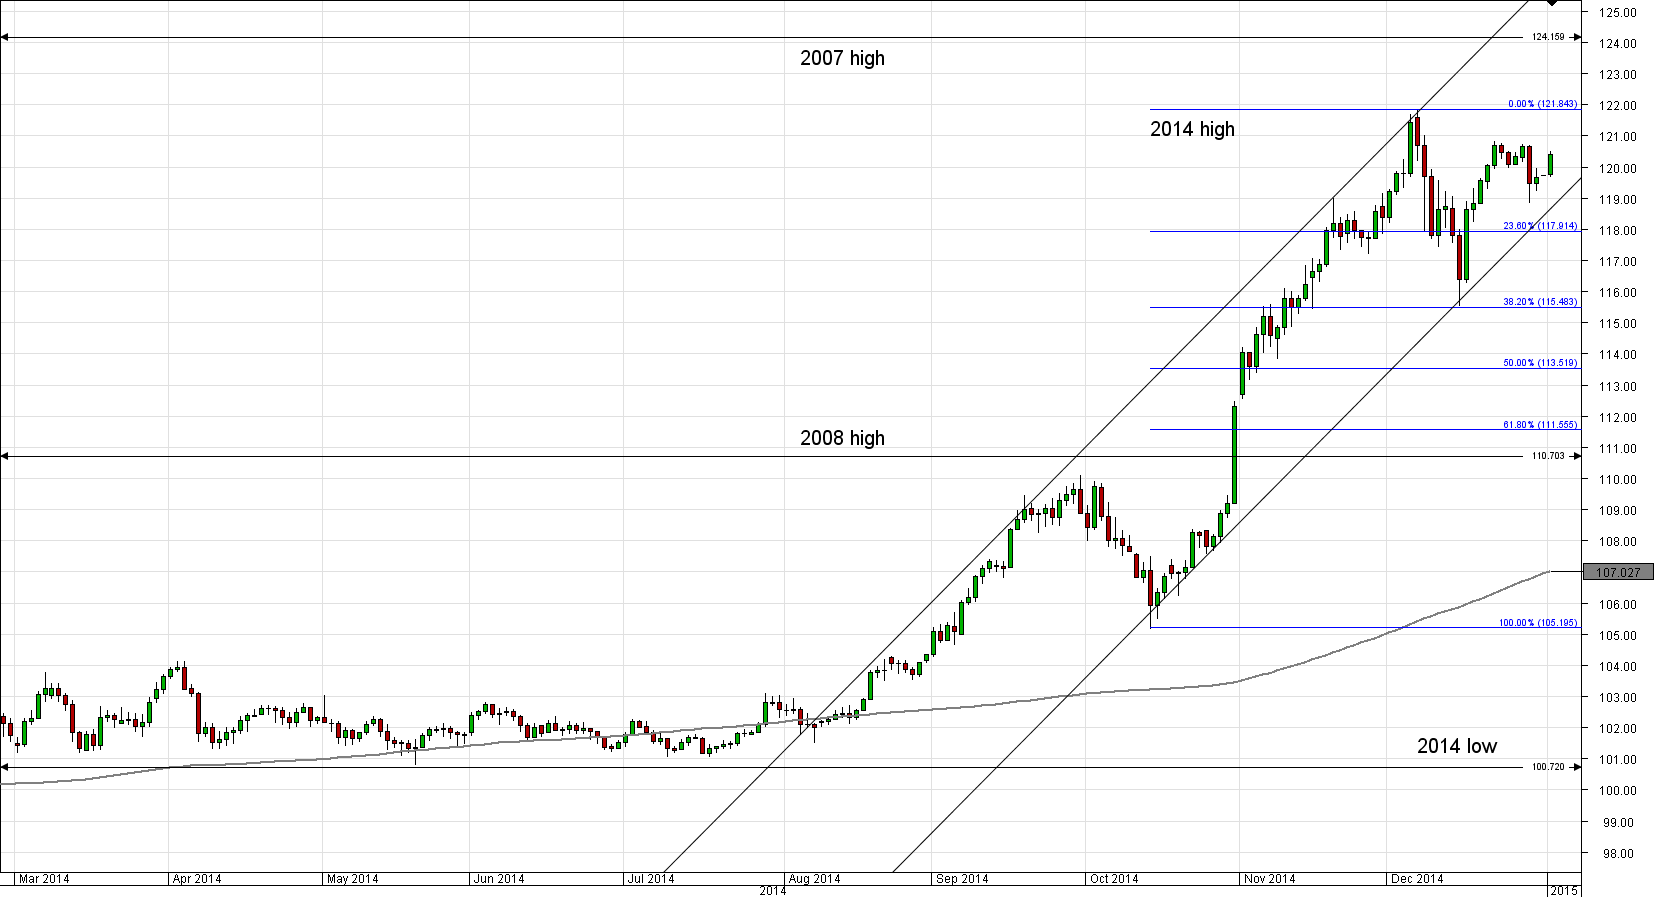Click the 109.00 price axis label
The height and width of the screenshot is (897, 1655).
(x=1617, y=511)
